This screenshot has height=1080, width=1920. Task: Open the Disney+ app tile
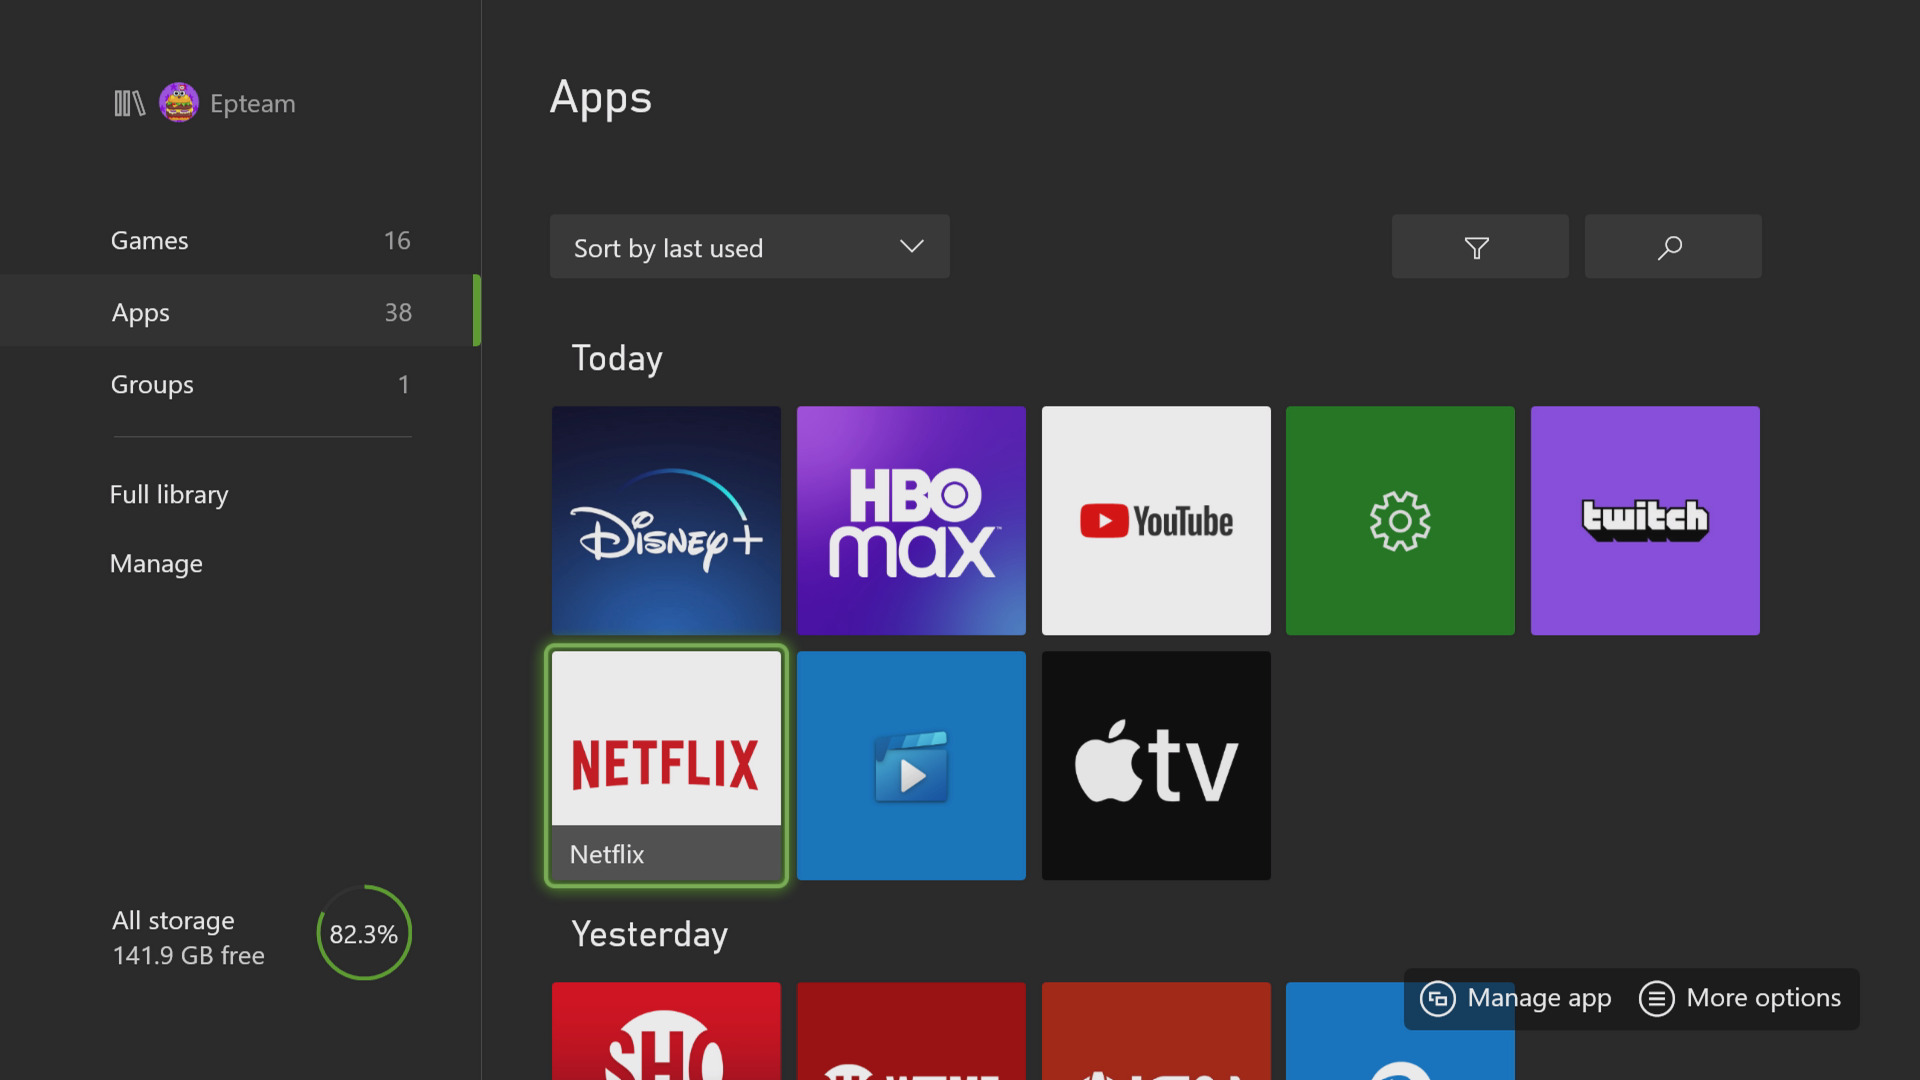(x=666, y=520)
